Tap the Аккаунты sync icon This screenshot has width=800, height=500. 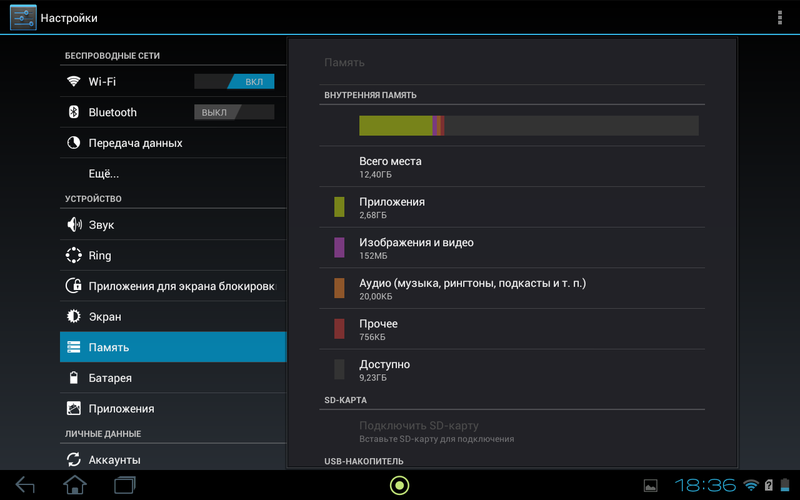point(73,459)
